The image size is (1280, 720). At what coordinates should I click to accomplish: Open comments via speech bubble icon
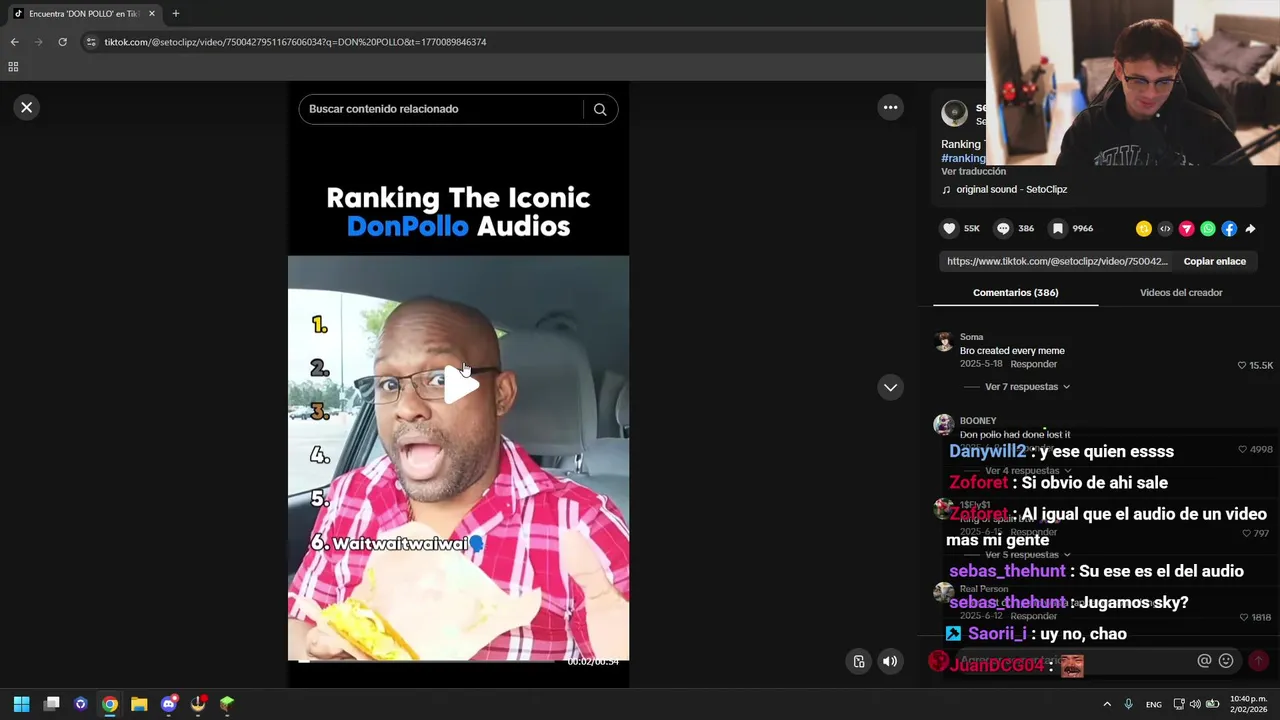1003,228
